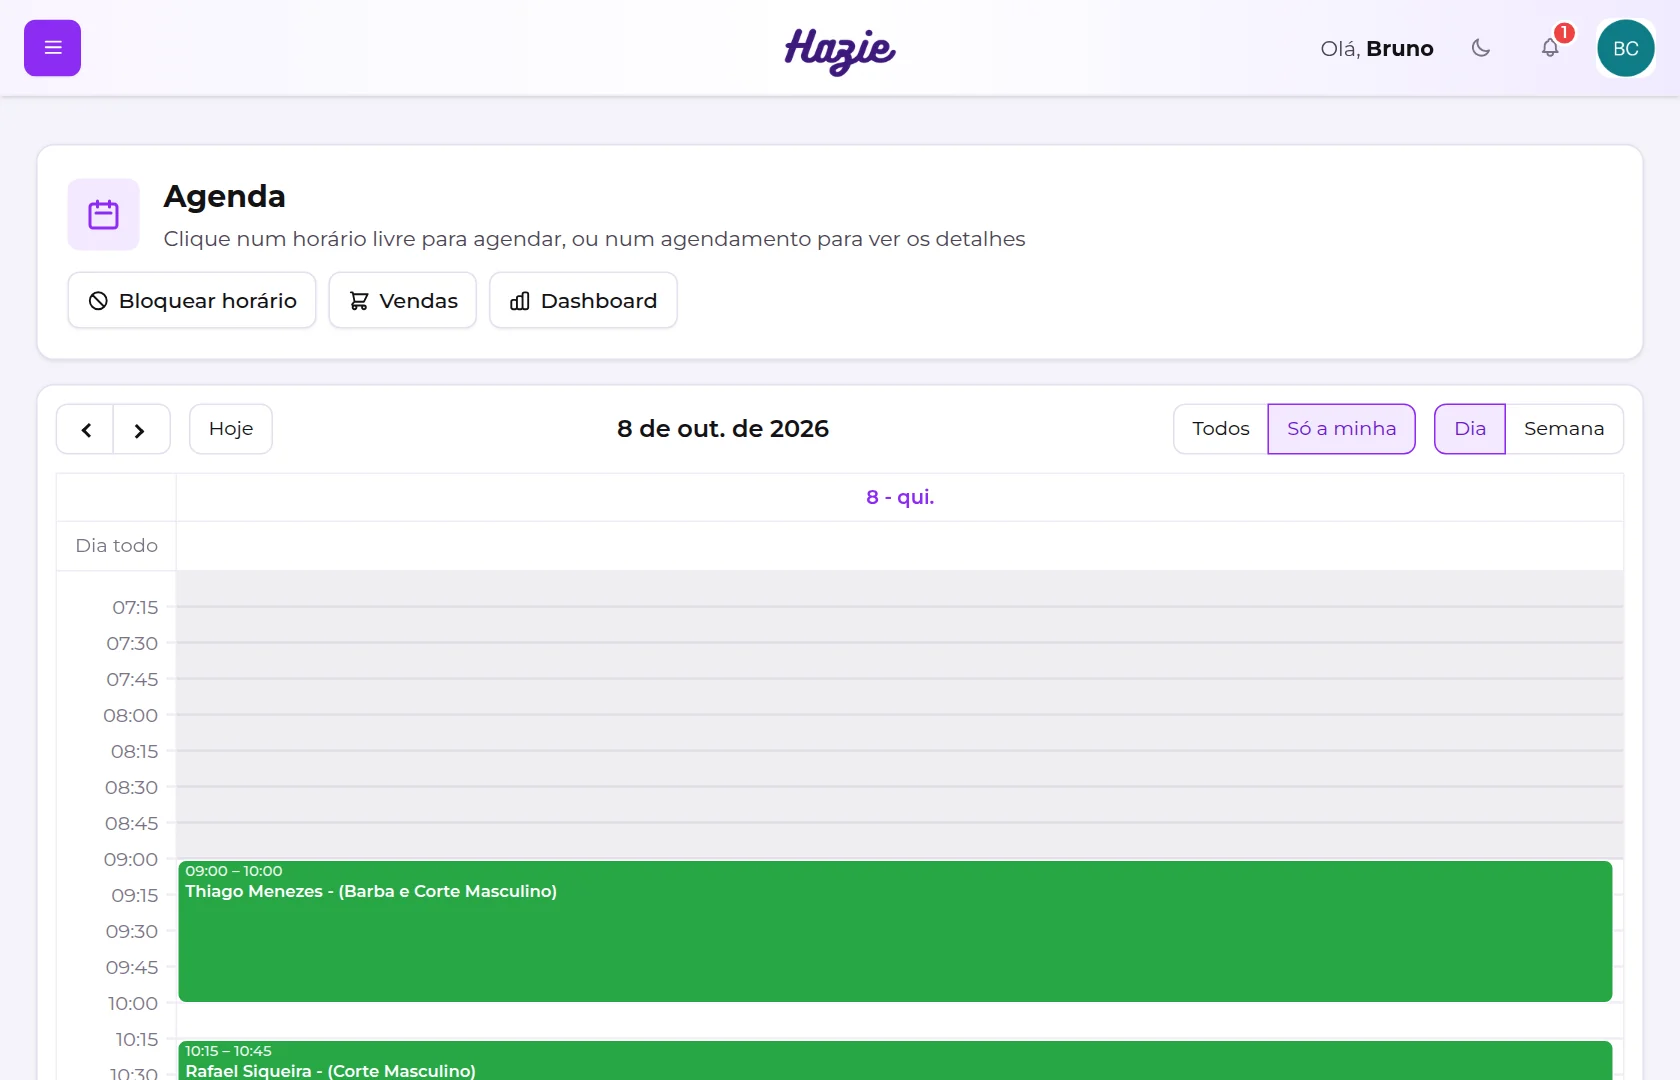Open the BC user avatar menu
Image resolution: width=1680 pixels, height=1080 pixels.
click(1626, 48)
